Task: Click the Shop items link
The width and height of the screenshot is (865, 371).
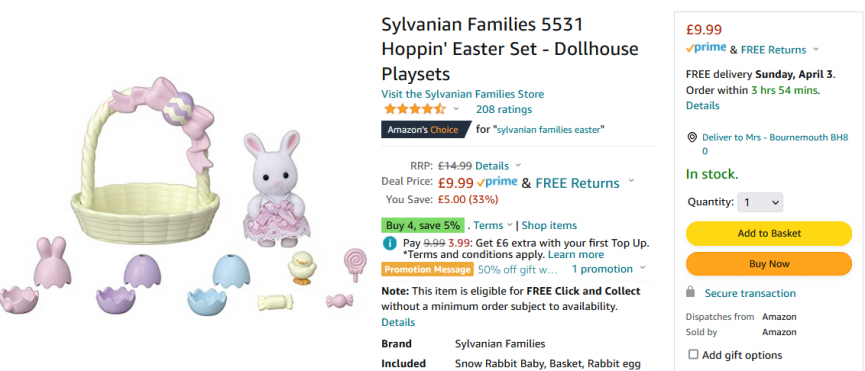Action: pyautogui.click(x=549, y=225)
